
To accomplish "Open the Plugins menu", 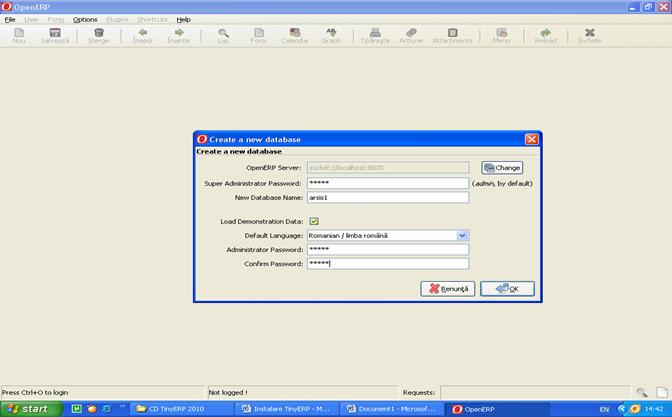I will (x=117, y=20).
